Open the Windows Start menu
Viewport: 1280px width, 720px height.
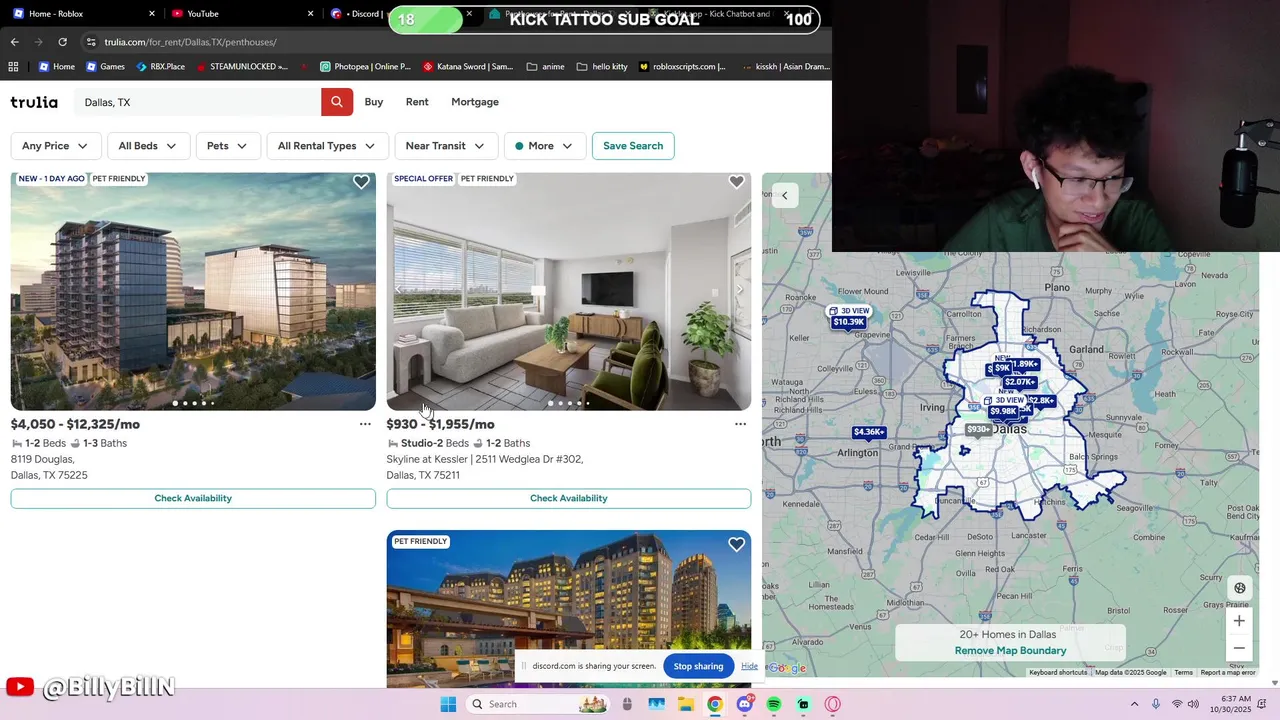[x=448, y=704]
